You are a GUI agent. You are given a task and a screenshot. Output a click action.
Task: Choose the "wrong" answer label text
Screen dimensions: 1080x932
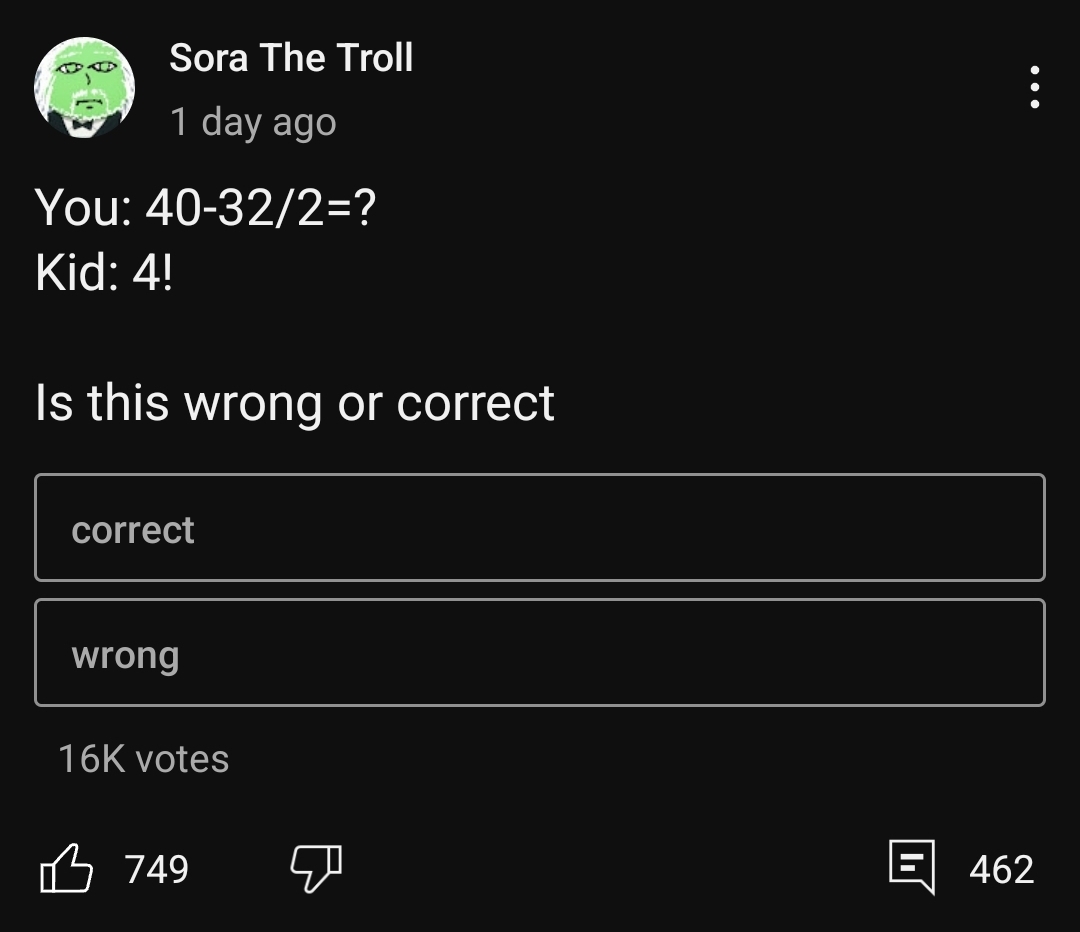coord(125,655)
